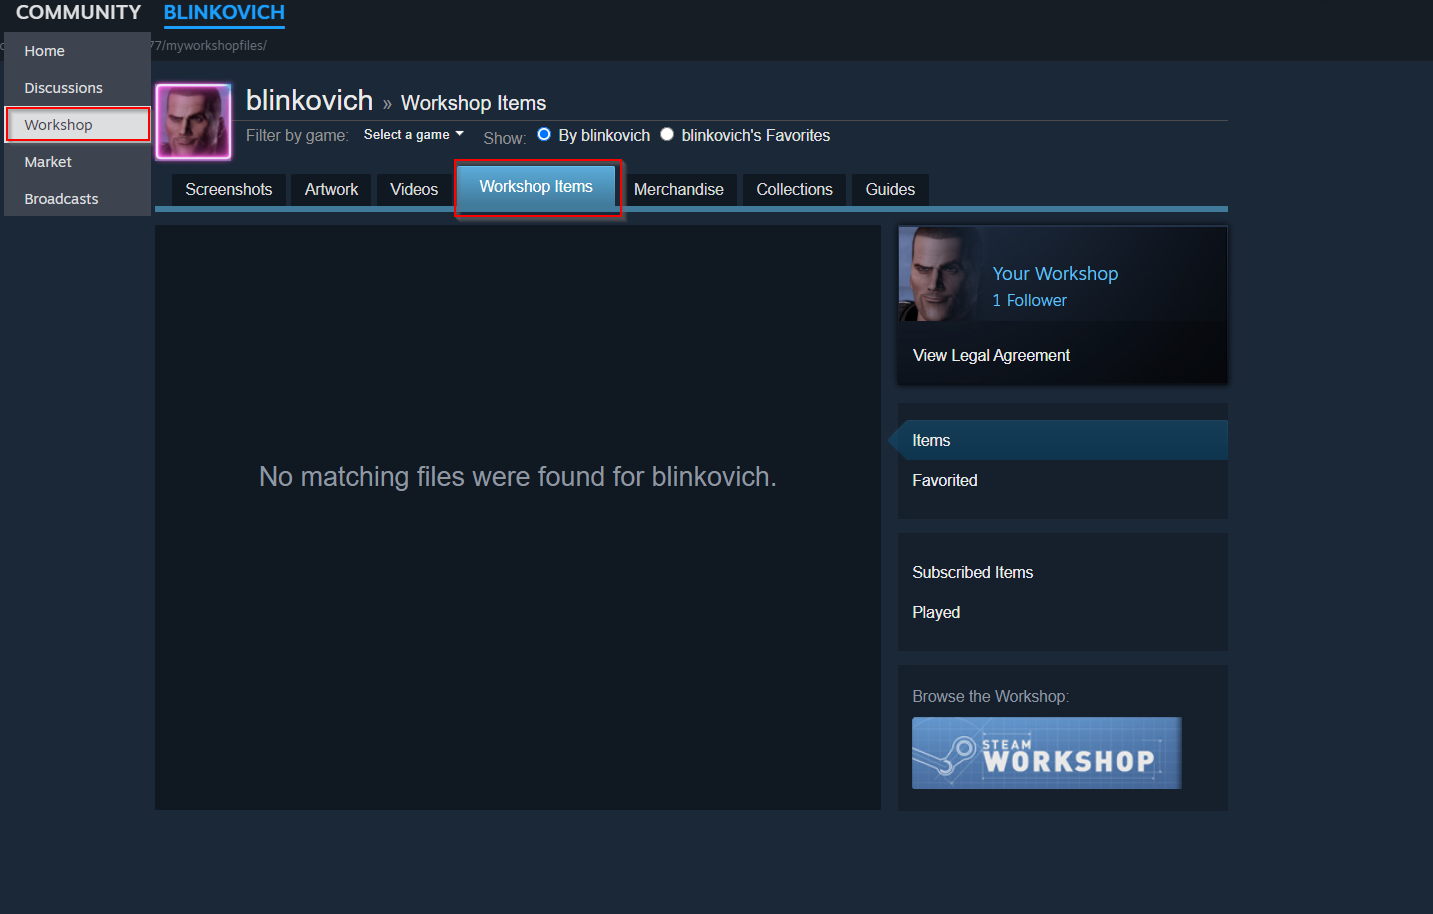Open the Your Workshop link
The width and height of the screenshot is (1433, 914).
pyautogui.click(x=1055, y=273)
